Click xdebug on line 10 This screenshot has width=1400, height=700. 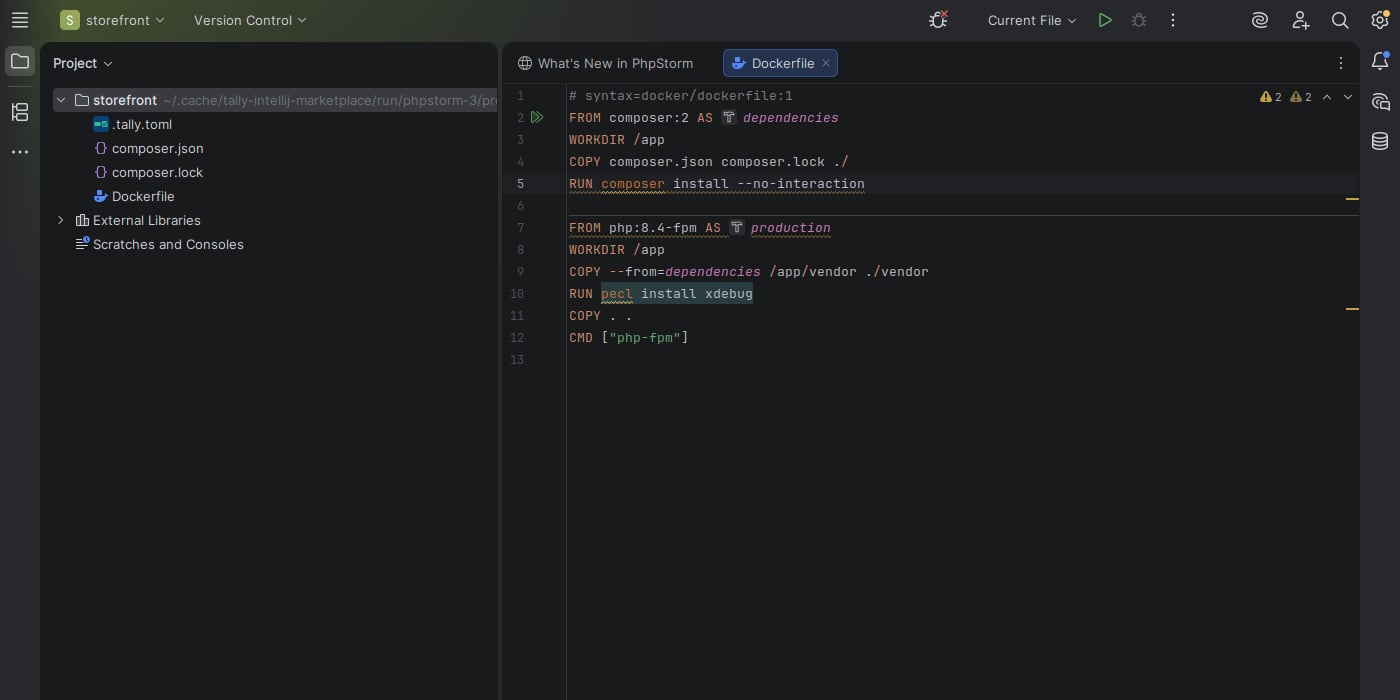coord(729,293)
